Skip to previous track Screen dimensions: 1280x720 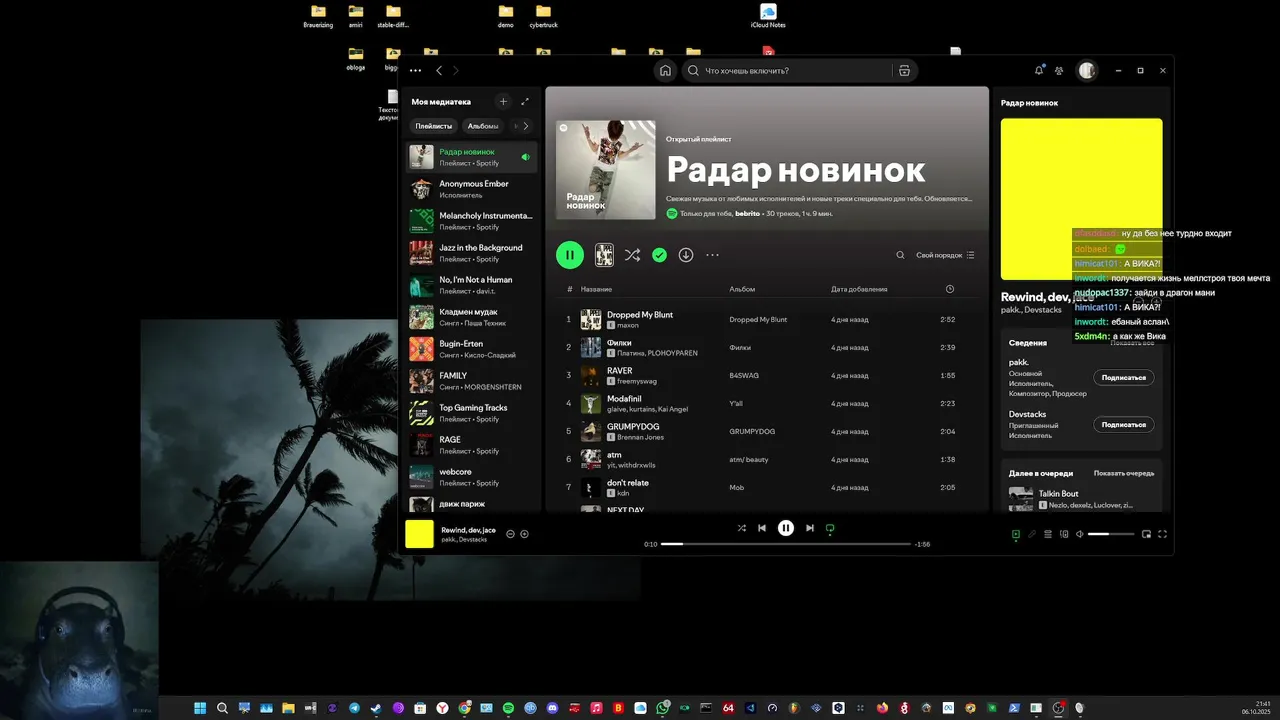762,528
